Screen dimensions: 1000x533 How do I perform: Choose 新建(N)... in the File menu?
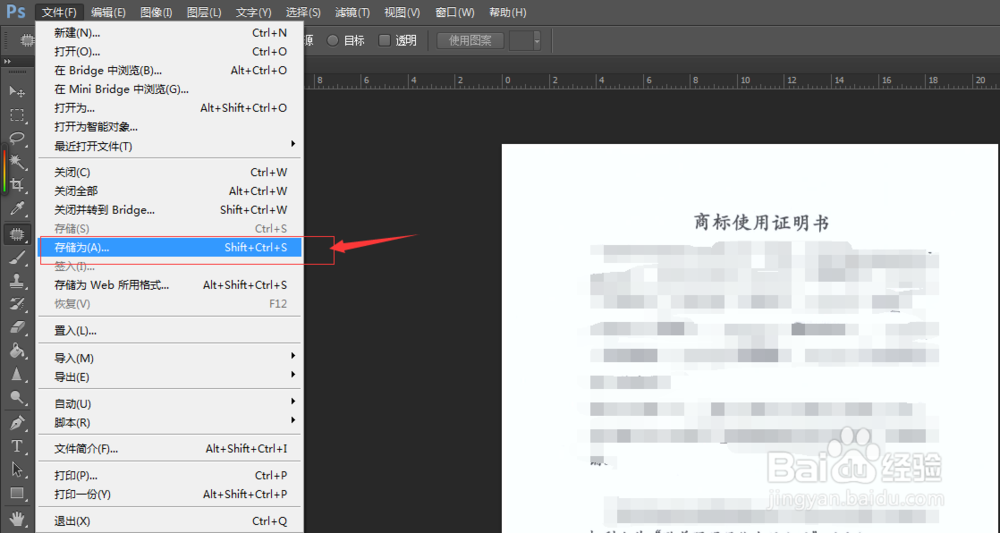coord(170,33)
